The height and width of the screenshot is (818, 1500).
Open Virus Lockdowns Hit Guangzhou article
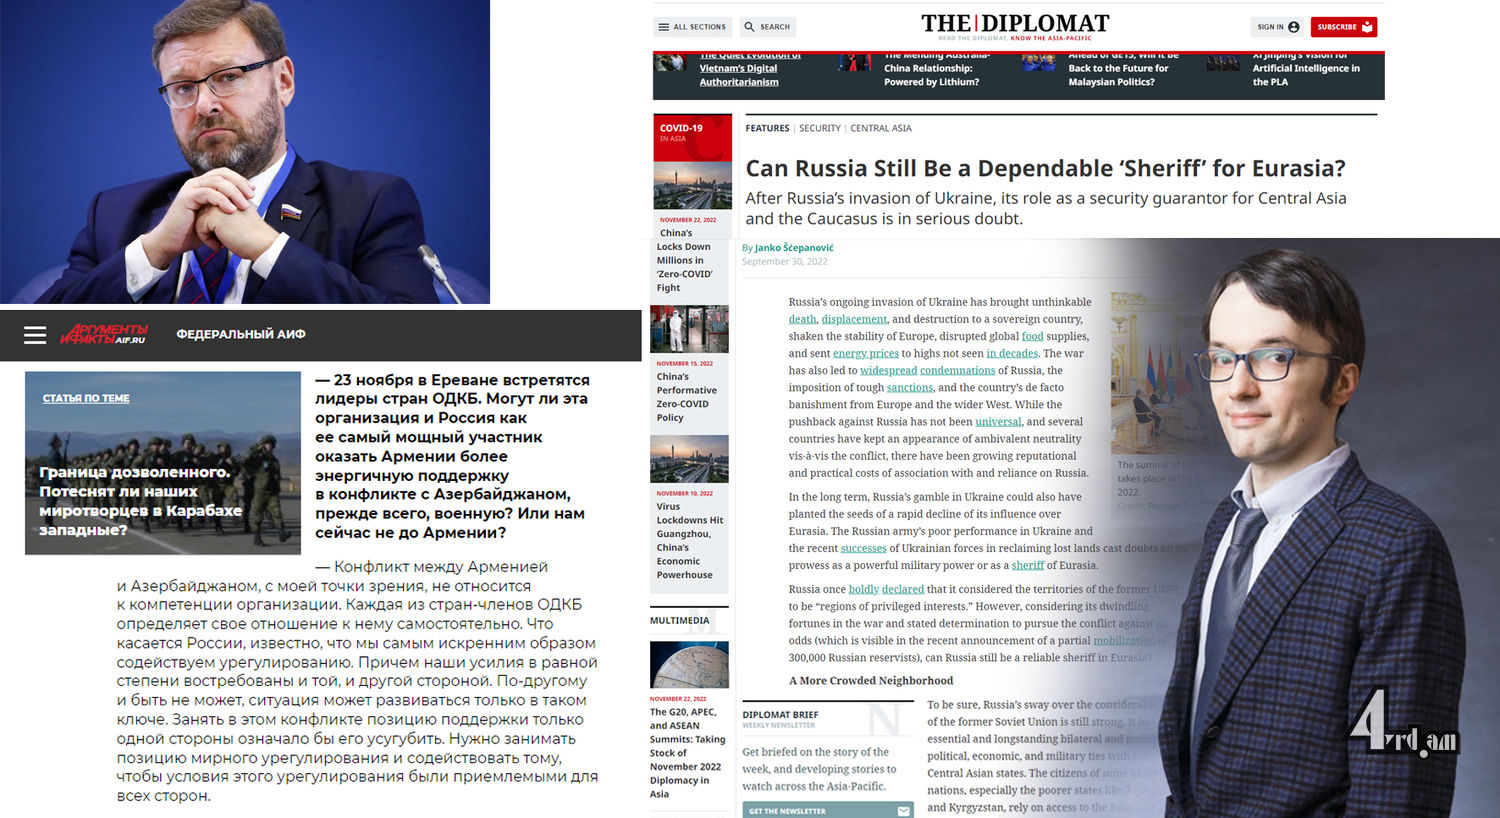(x=690, y=541)
